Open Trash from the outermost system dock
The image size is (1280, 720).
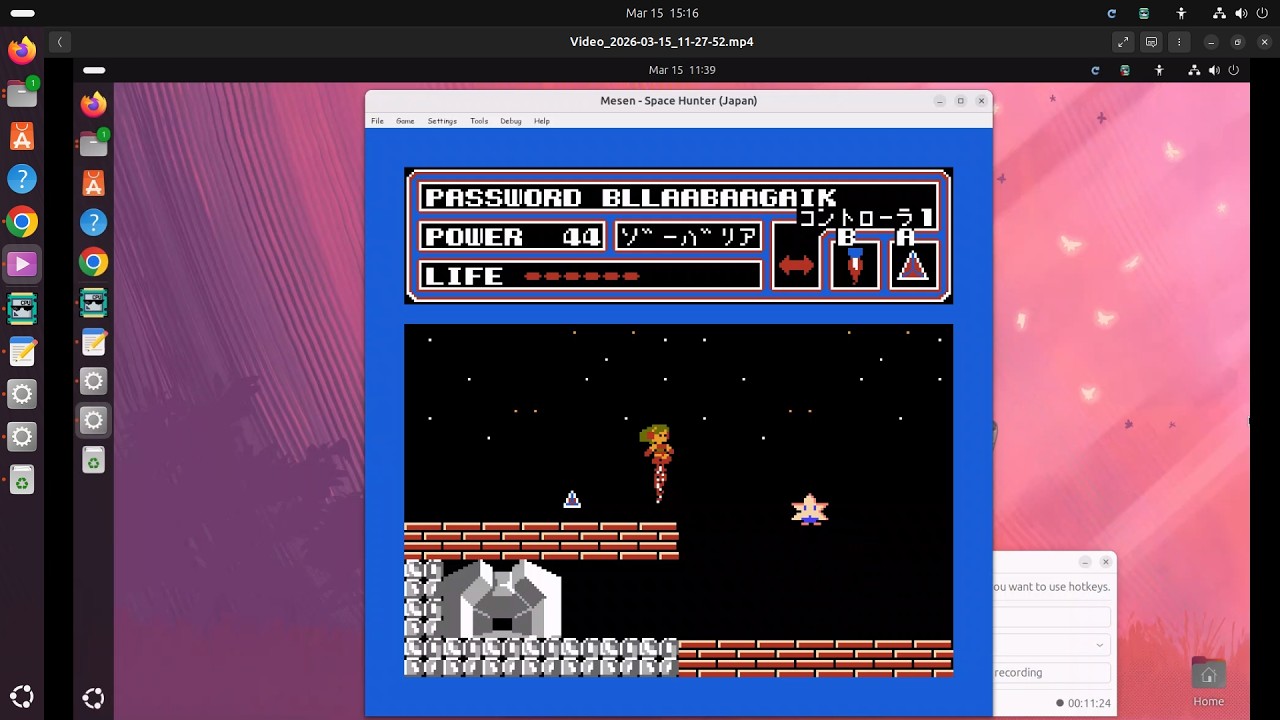[x=22, y=481]
